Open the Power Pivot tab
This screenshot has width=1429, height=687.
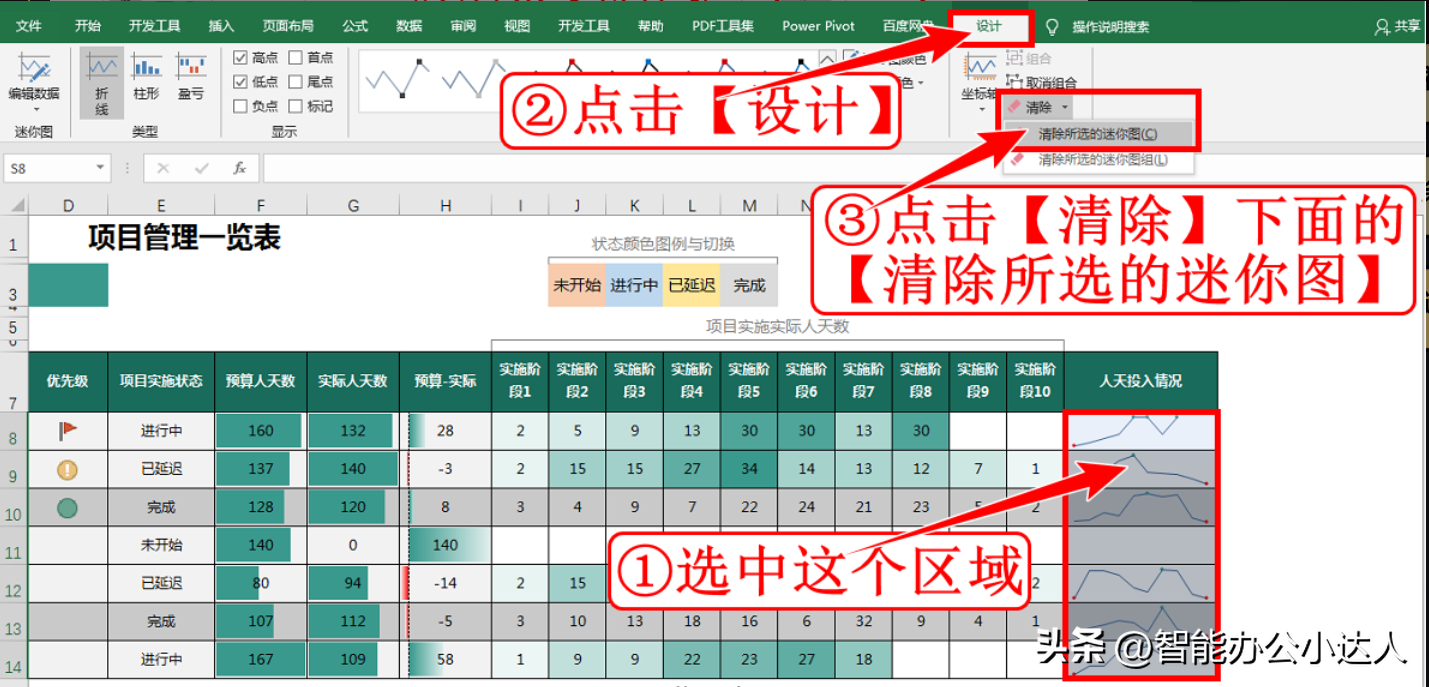click(x=818, y=26)
